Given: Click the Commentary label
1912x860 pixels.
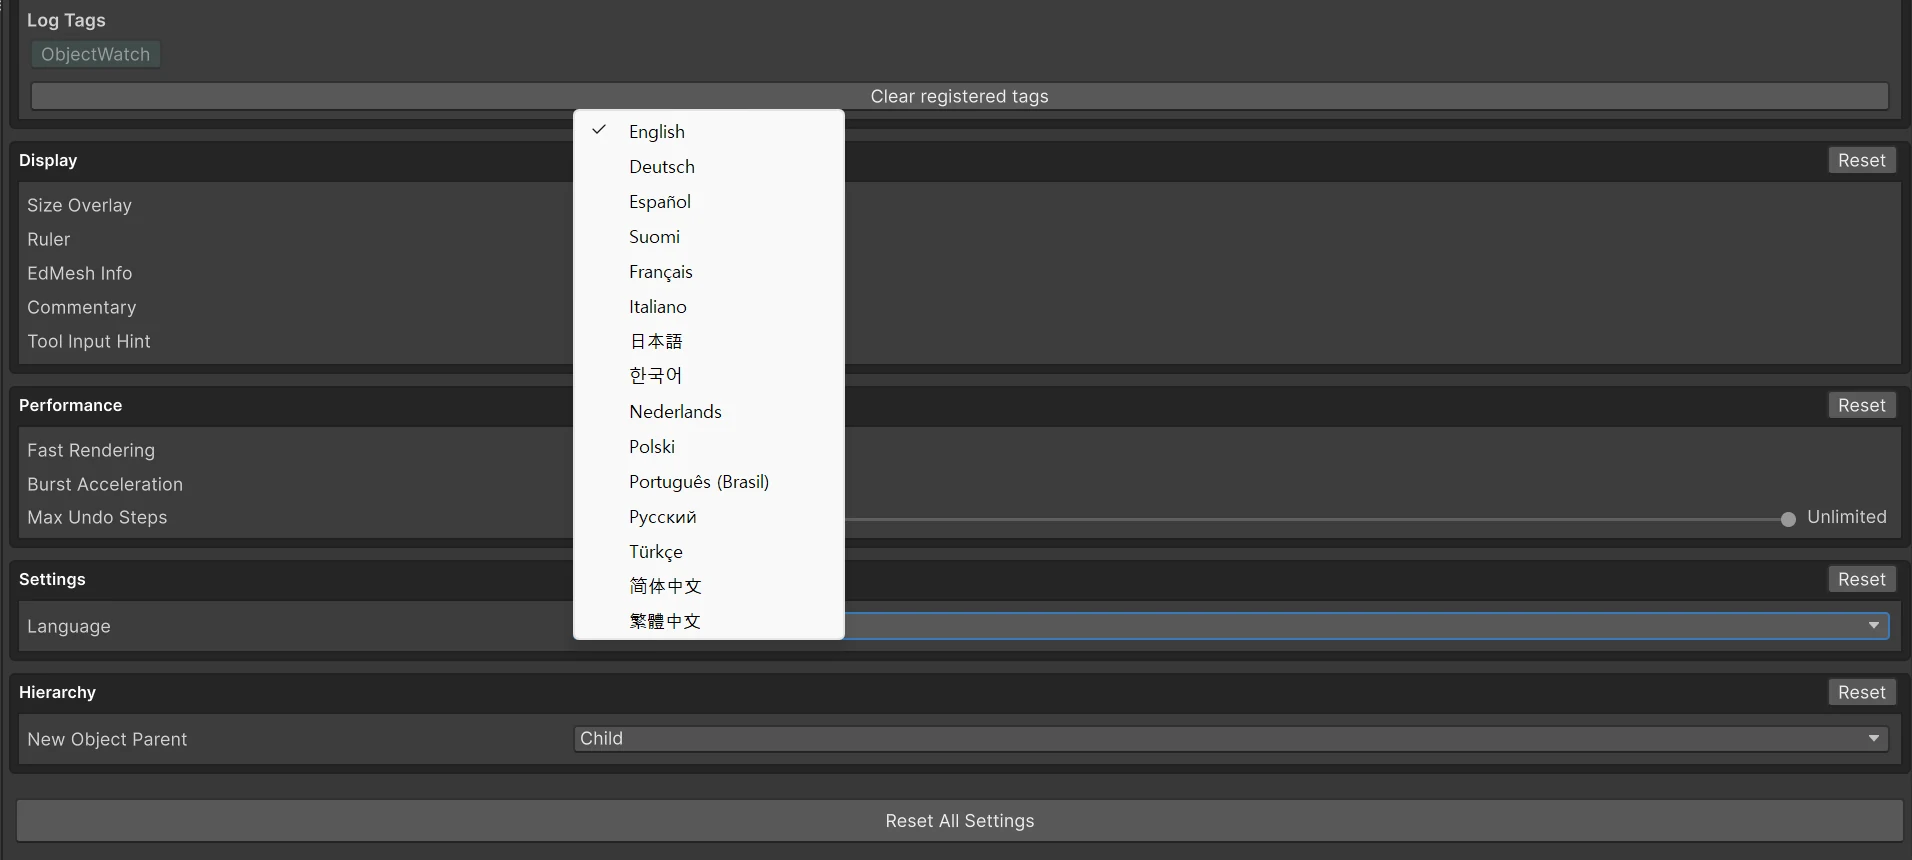Looking at the screenshot, I should tap(82, 307).
